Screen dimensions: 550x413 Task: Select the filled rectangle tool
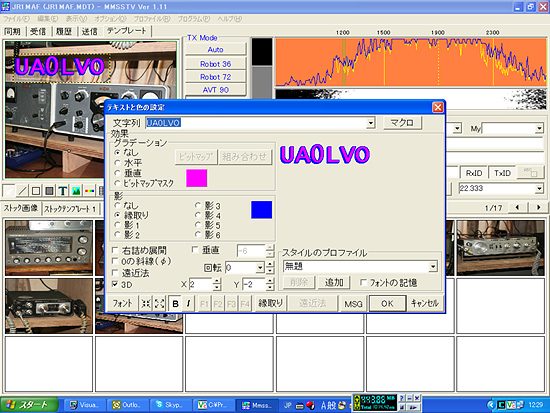pos(49,191)
